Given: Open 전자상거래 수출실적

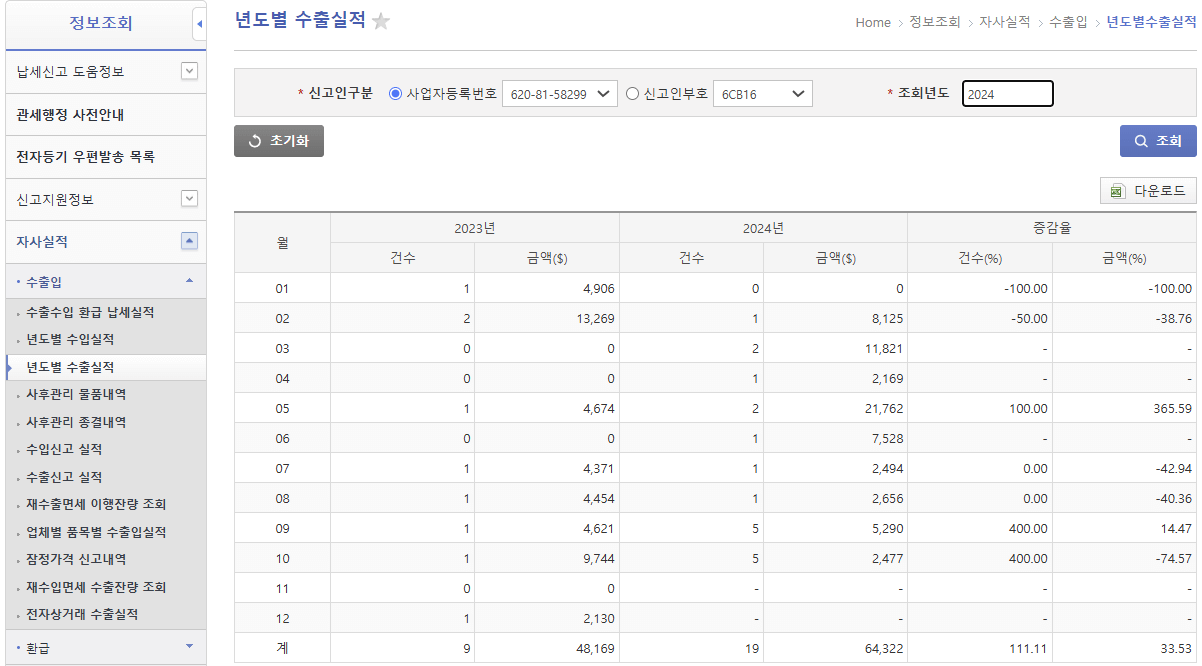Looking at the screenshot, I should coord(82,614).
